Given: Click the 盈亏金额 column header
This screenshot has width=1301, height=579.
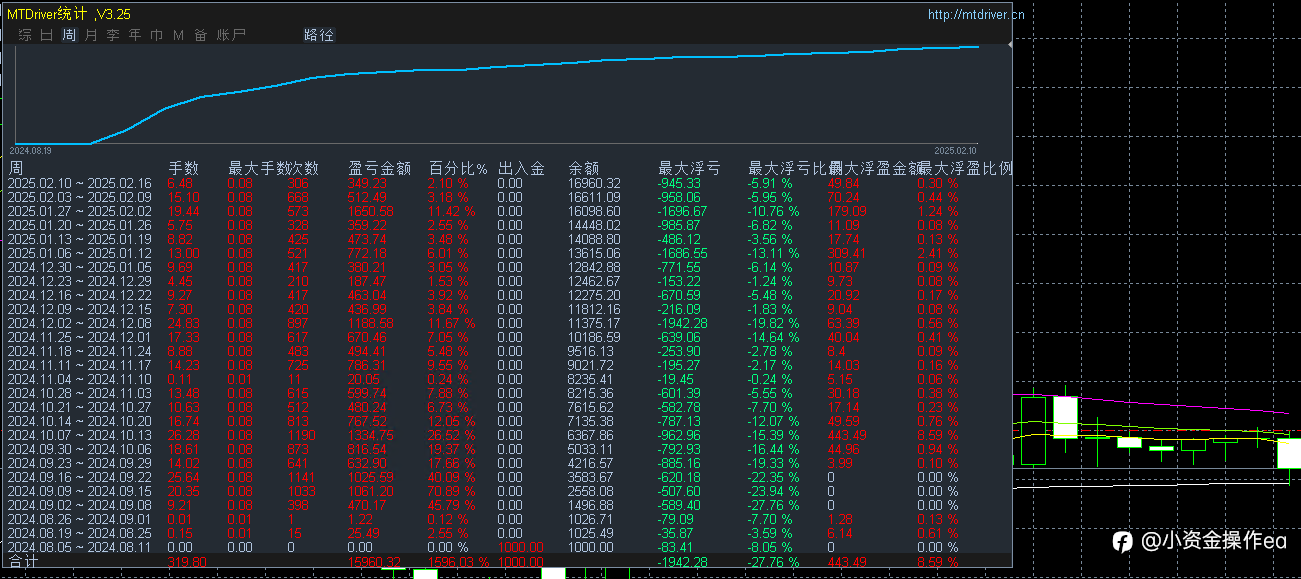Looking at the screenshot, I should [x=379, y=168].
